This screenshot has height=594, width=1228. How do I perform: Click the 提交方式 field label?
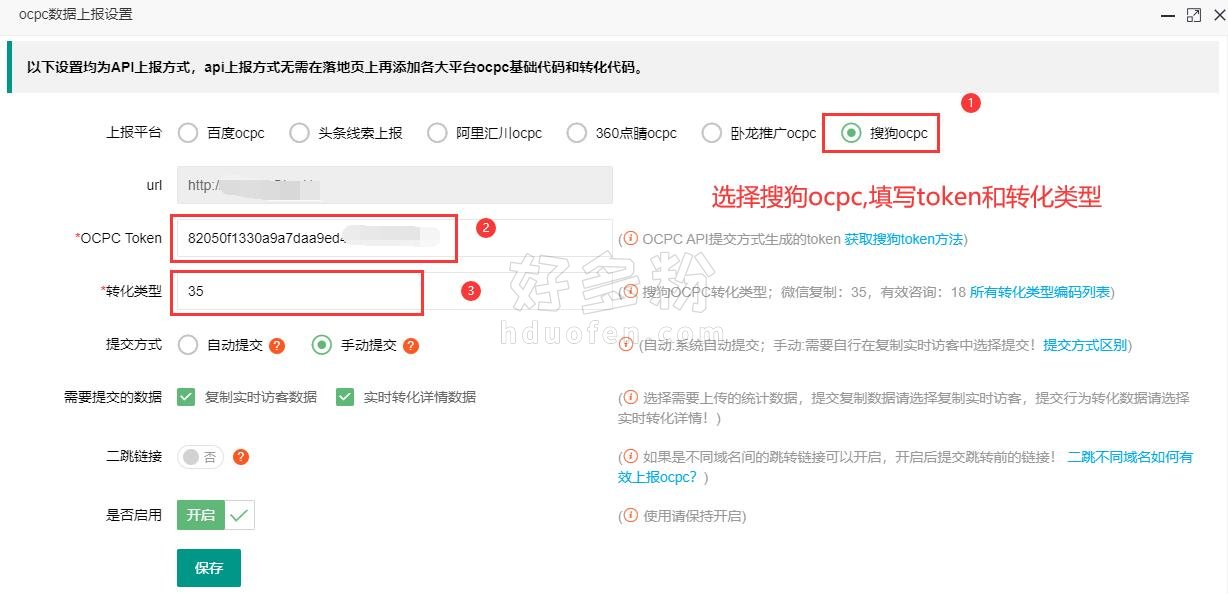pyautogui.click(x=134, y=345)
